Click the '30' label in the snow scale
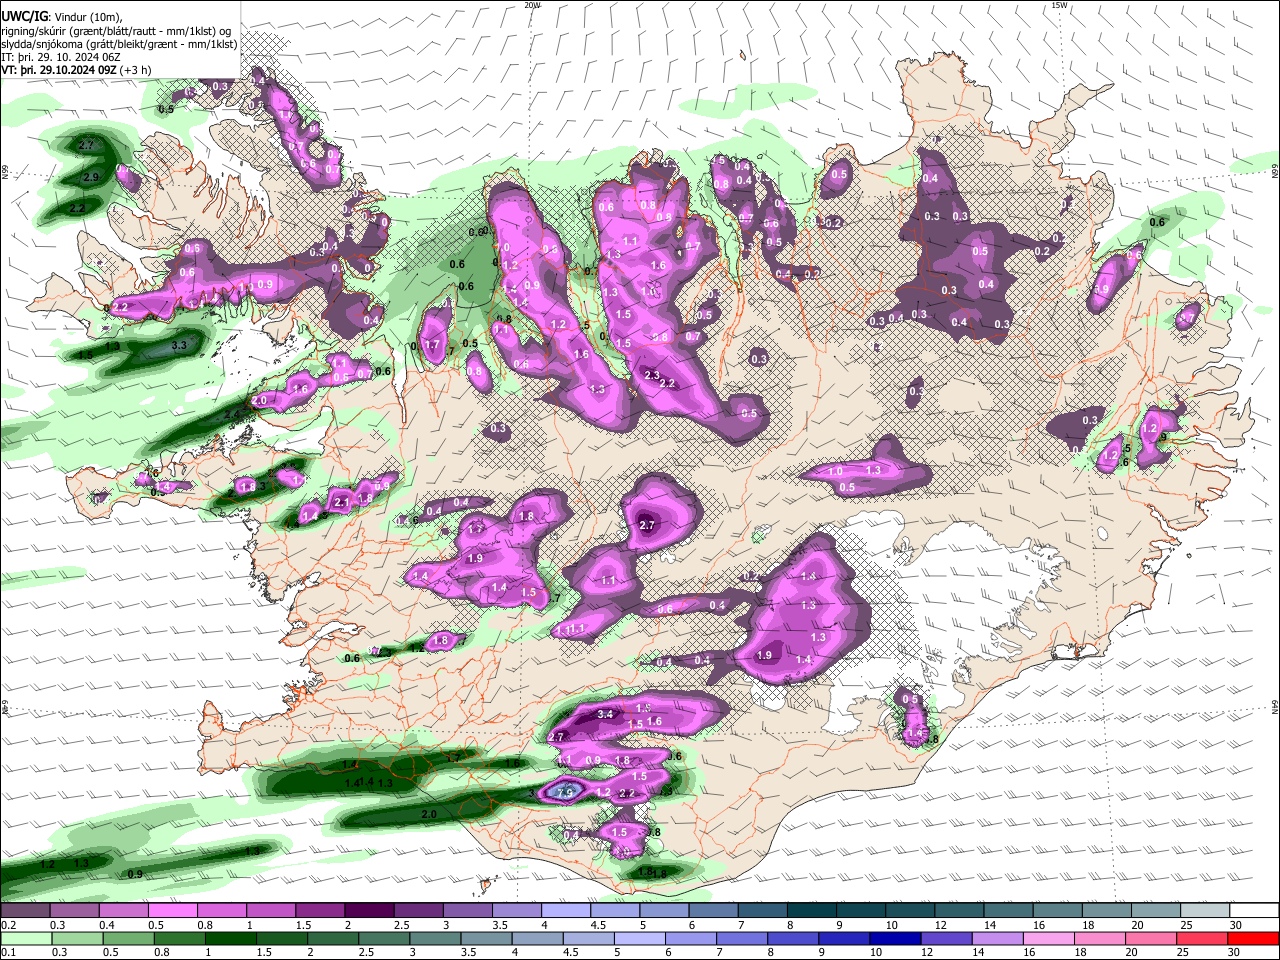 click(1236, 925)
